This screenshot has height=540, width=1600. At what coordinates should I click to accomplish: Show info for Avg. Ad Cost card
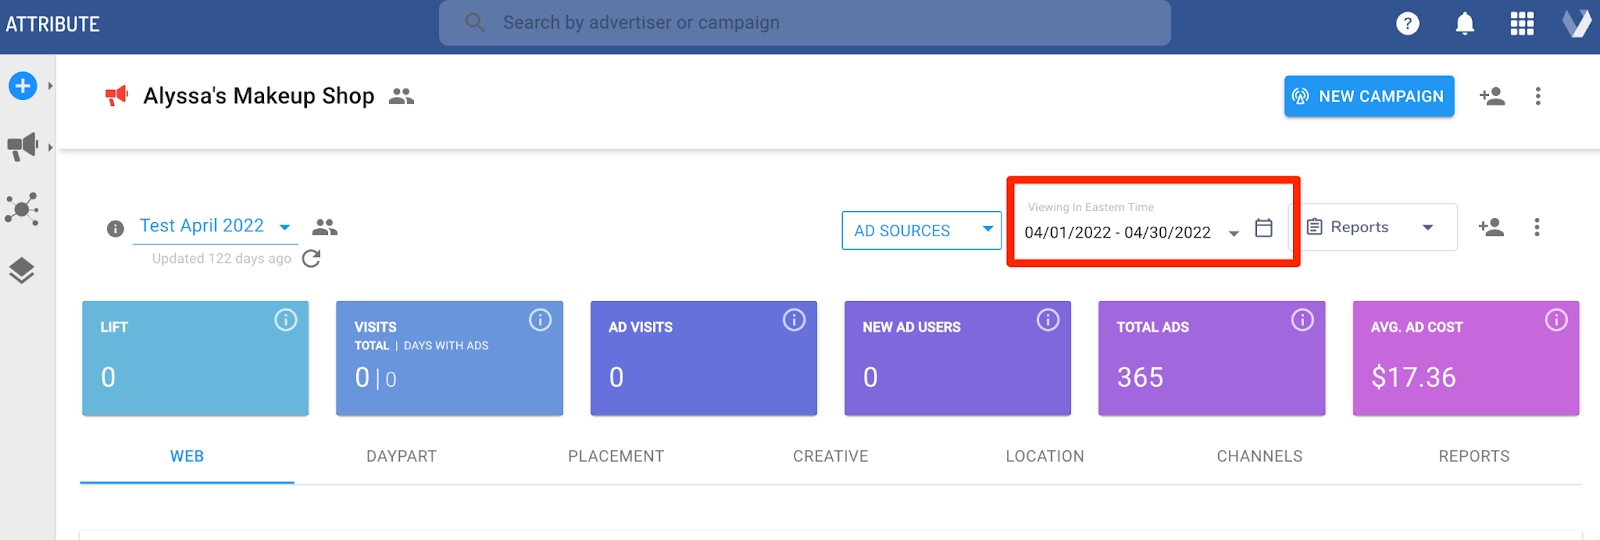click(x=1556, y=320)
